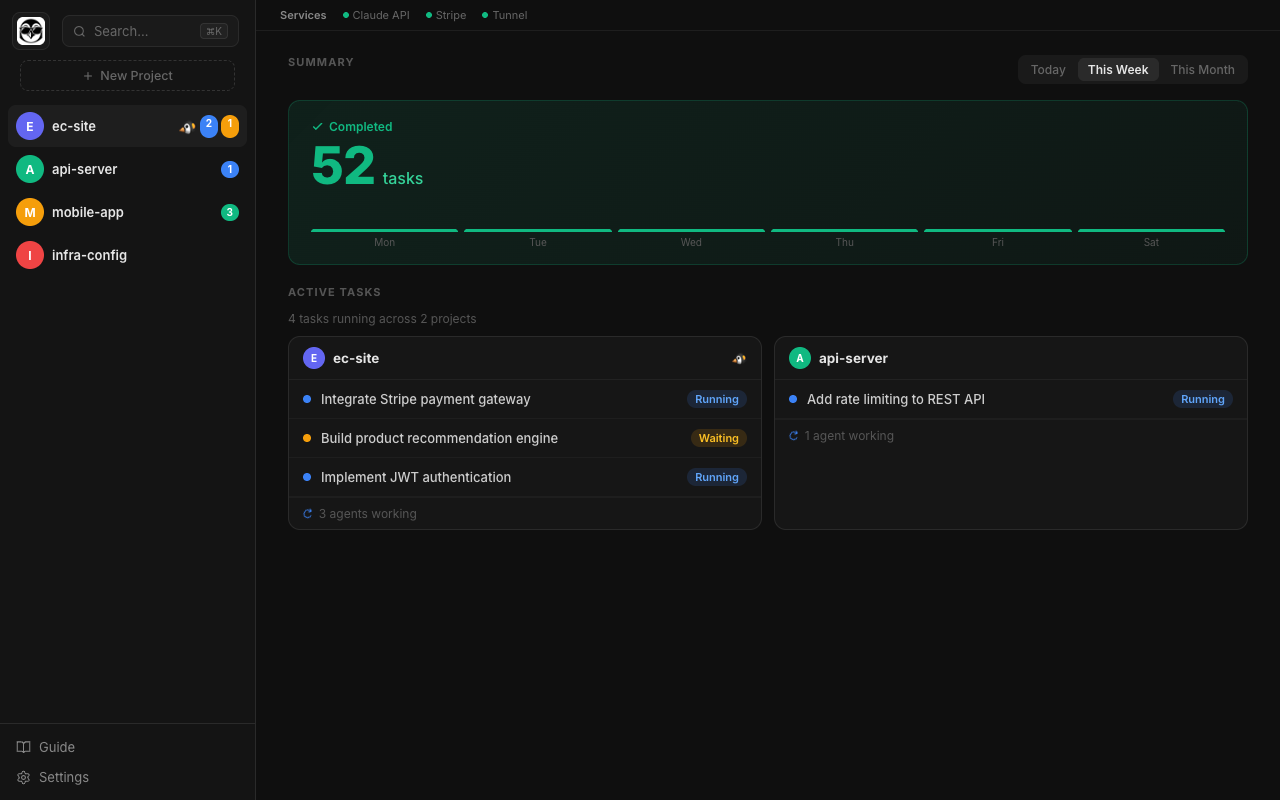Click green badge 3 on mobile-app
Image resolution: width=1280 pixels, height=800 pixels.
(x=230, y=212)
